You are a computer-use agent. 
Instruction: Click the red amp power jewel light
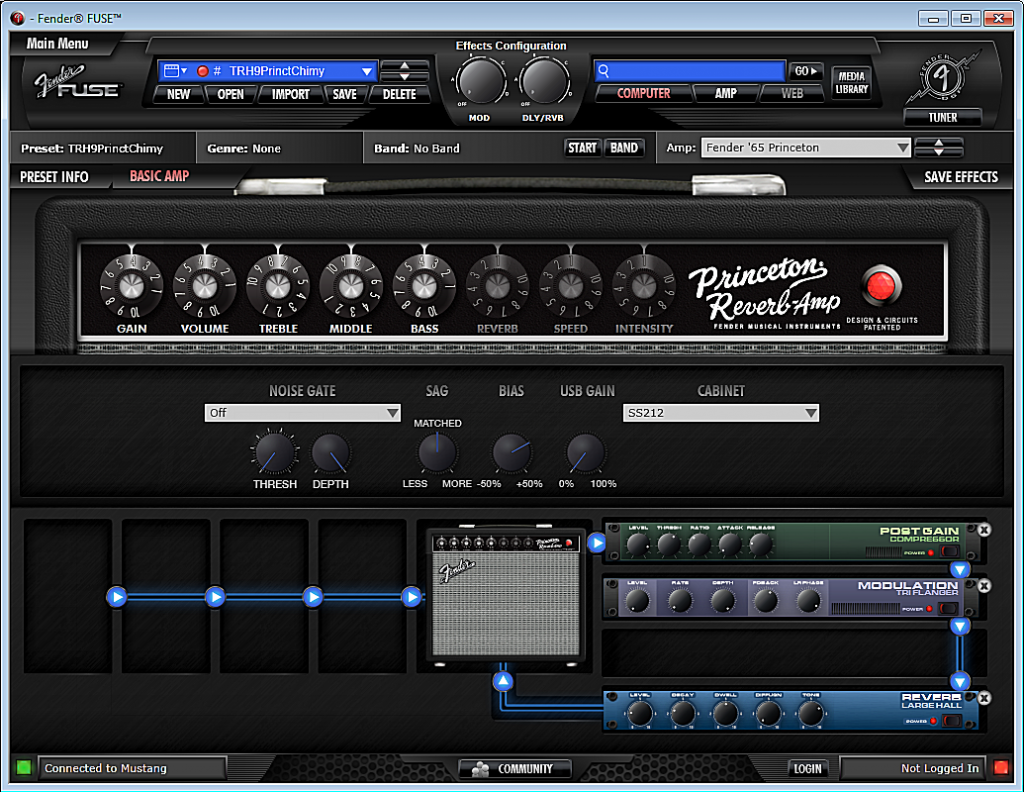tap(880, 286)
